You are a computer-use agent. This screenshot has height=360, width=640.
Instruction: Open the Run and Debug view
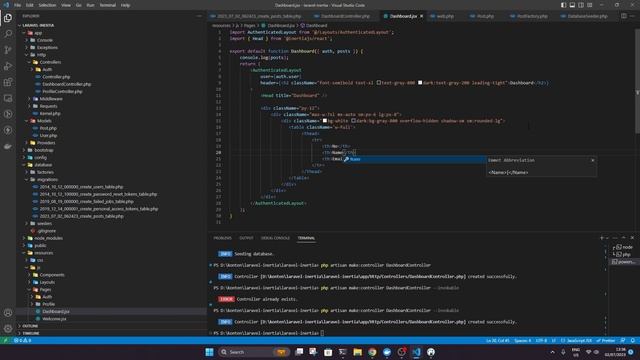8,66
